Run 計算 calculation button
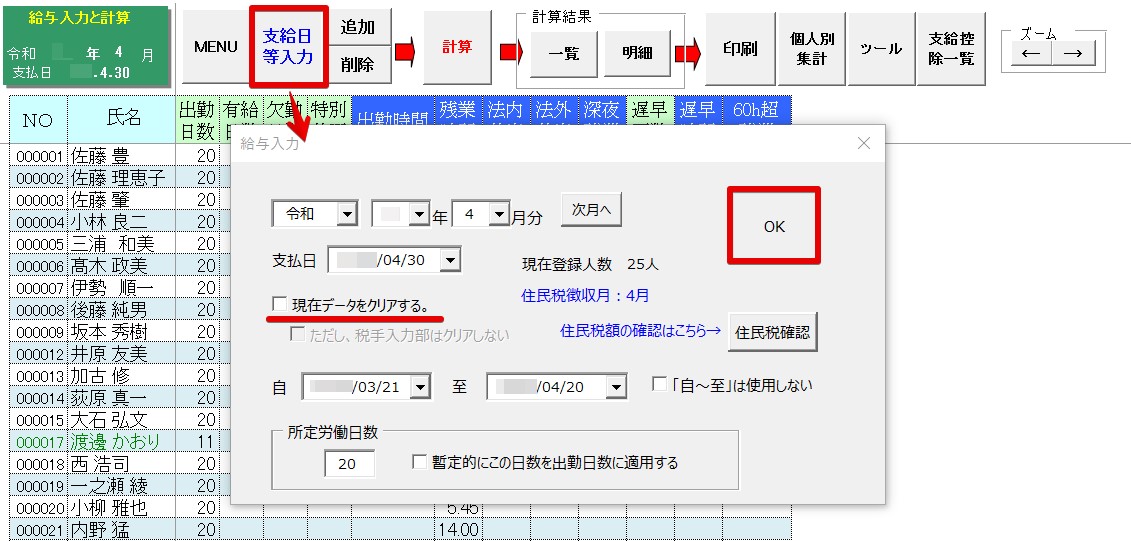The width and height of the screenshot is (1131, 541). click(457, 47)
